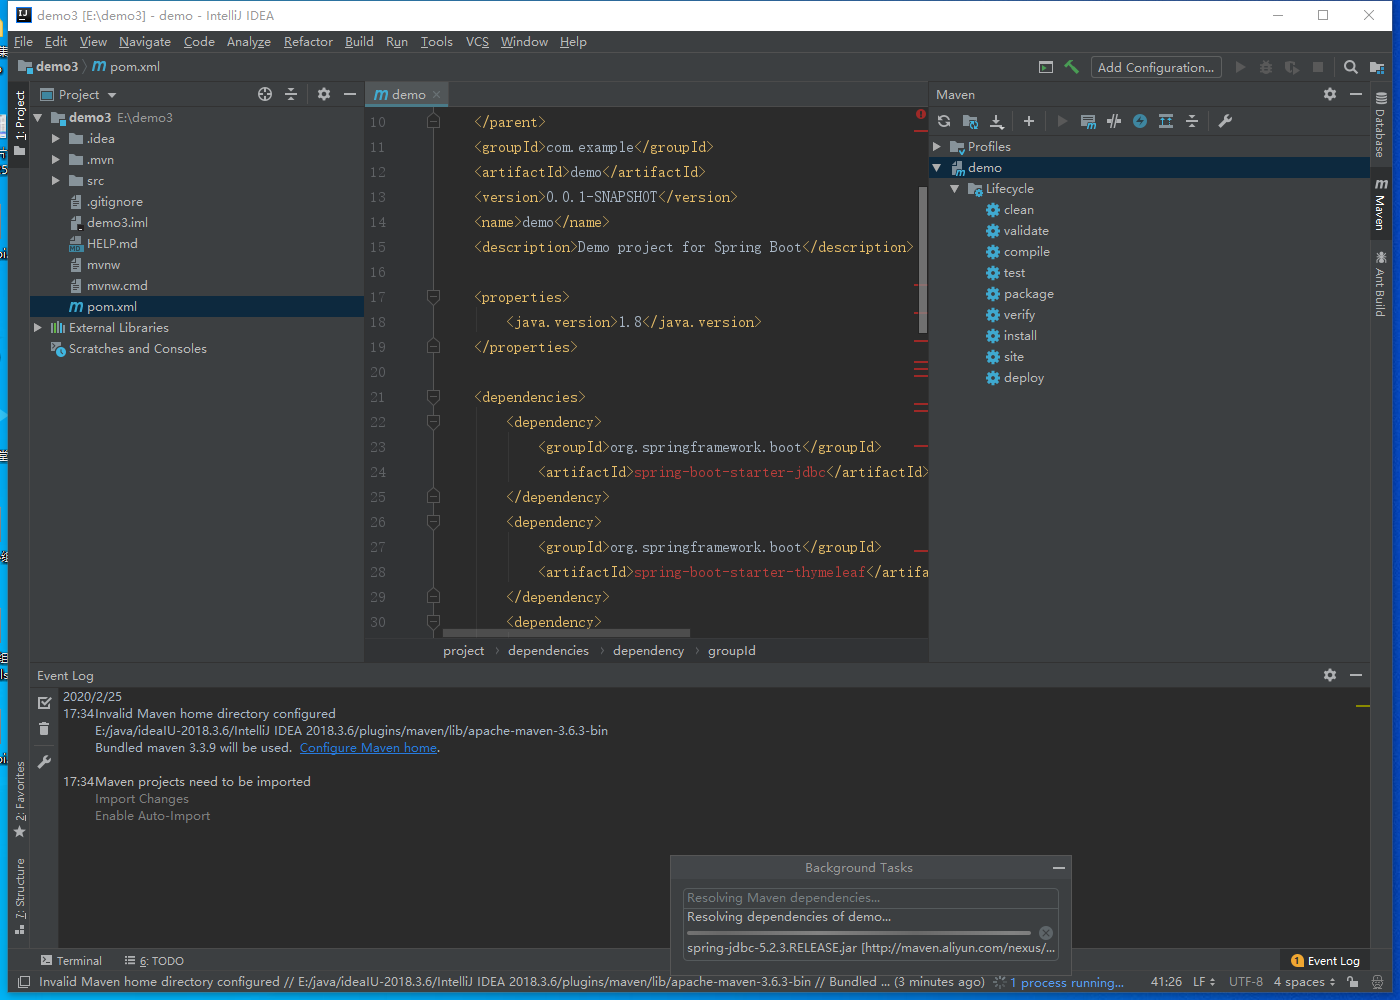Viewport: 1400px width, 1000px height.
Task: Toggle Skip Tests Mode in Maven
Action: click(x=1140, y=121)
